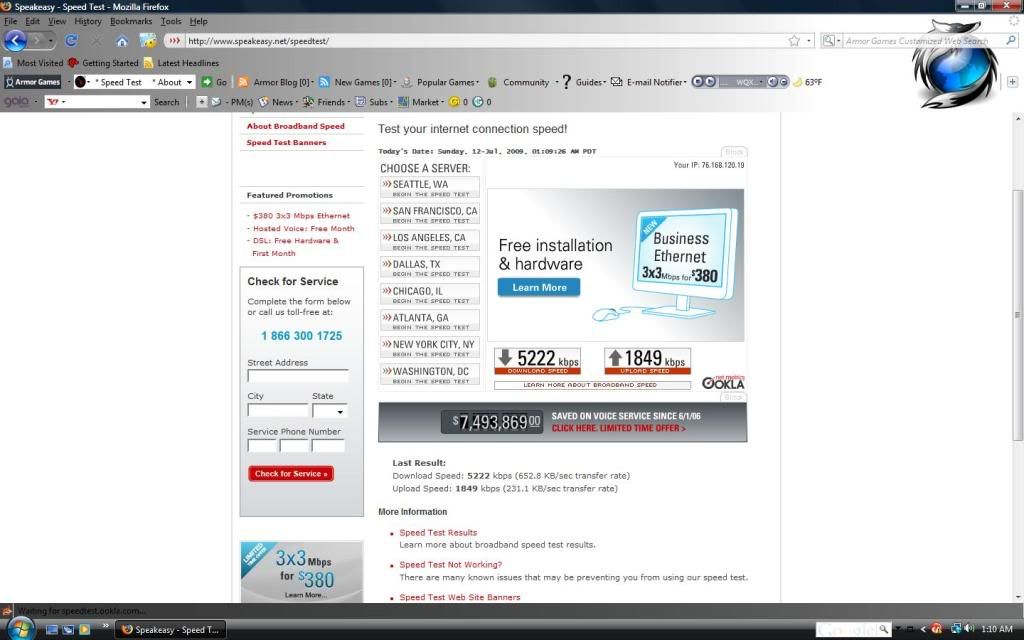Viewport: 1024px width, 640px height.
Task: Click the Learn More button in the ad
Action: [539, 287]
